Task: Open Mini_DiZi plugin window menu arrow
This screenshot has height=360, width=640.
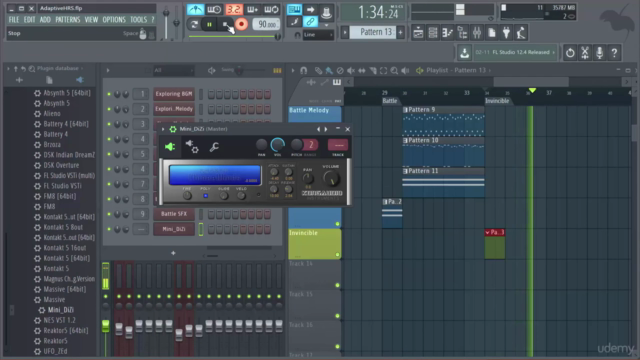Action: tap(163, 129)
